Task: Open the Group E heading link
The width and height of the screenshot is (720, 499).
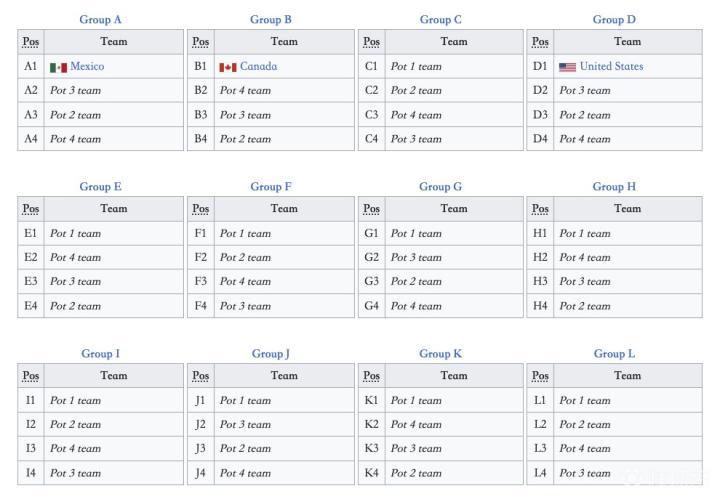Action: 101,186
